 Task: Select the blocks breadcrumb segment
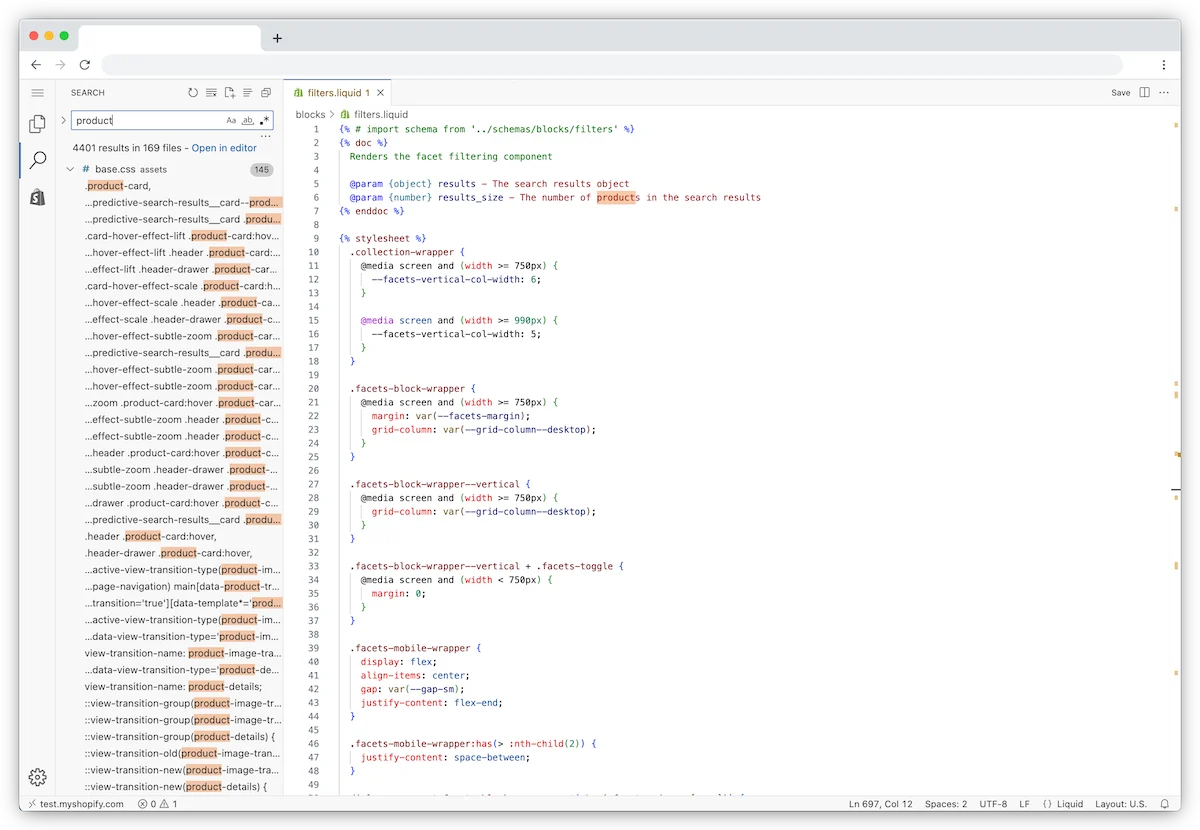(x=311, y=115)
